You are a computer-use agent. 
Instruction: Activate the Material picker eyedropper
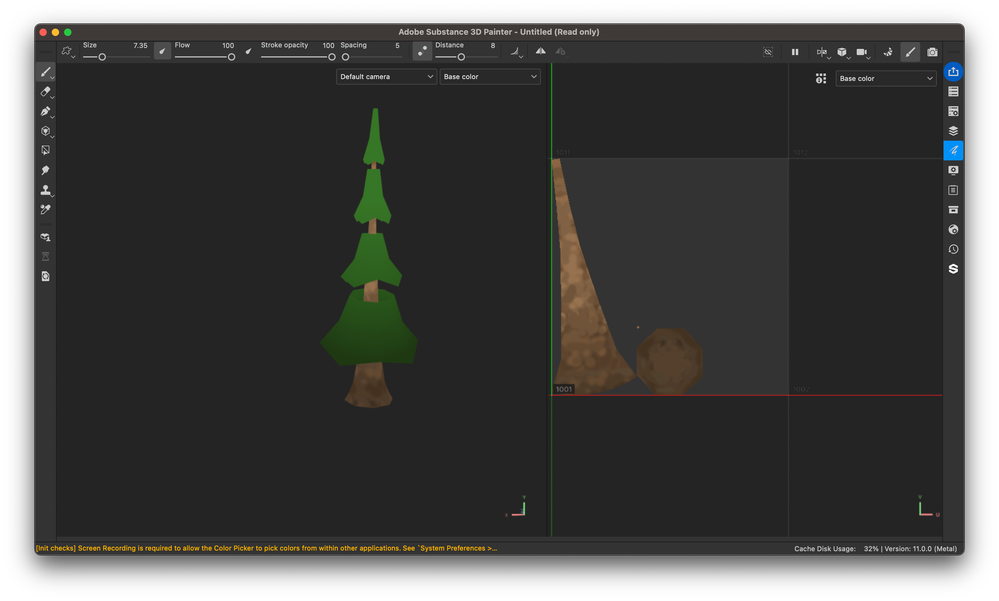tap(45, 210)
